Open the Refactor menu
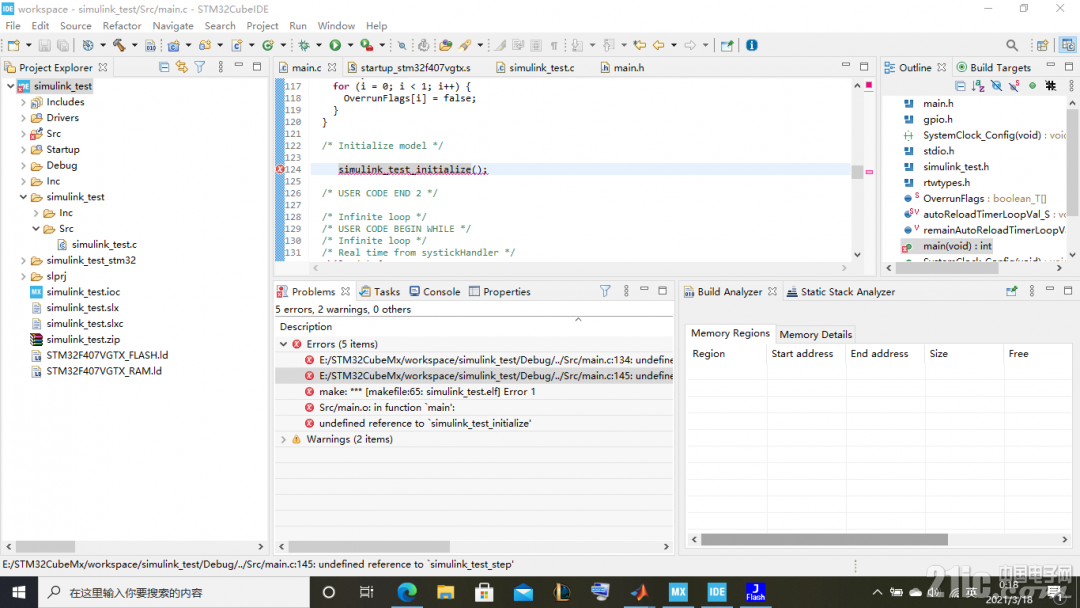 point(122,25)
